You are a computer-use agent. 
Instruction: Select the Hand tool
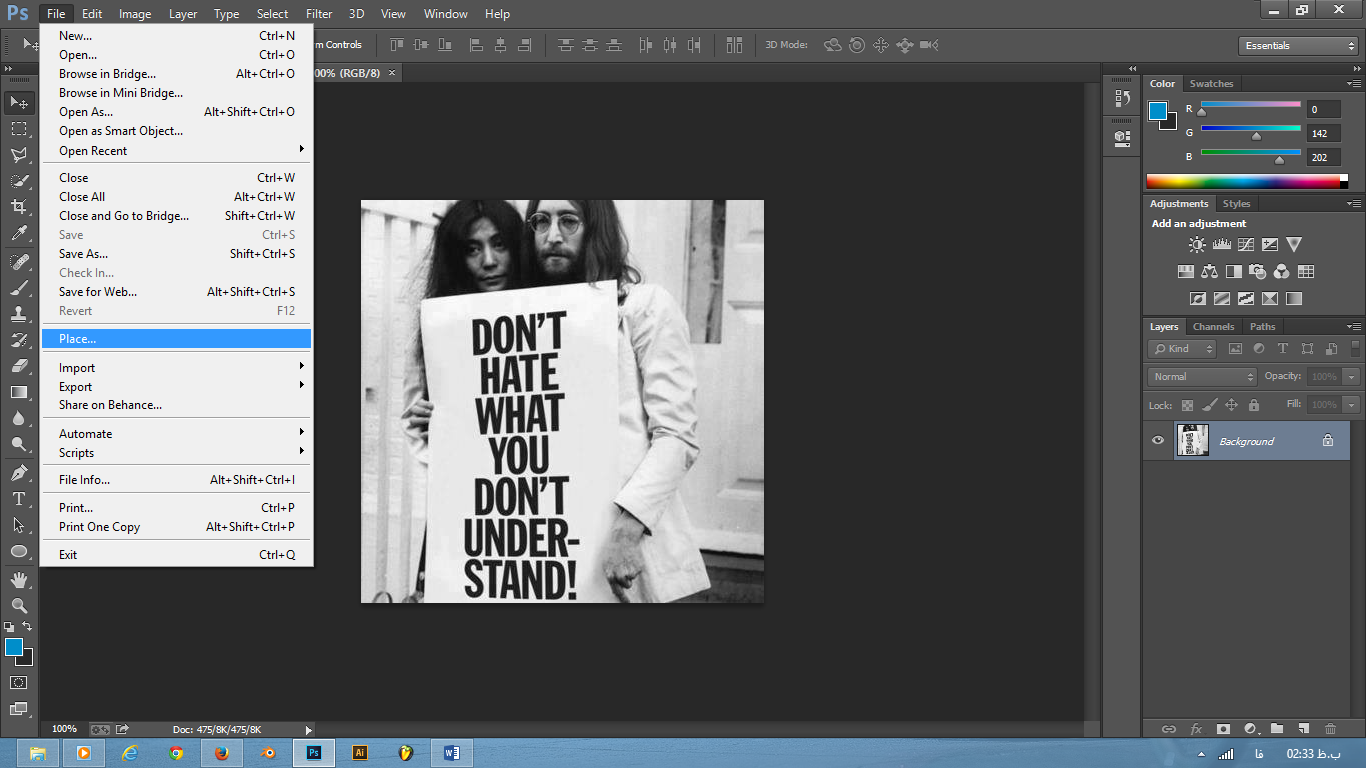[x=19, y=580]
